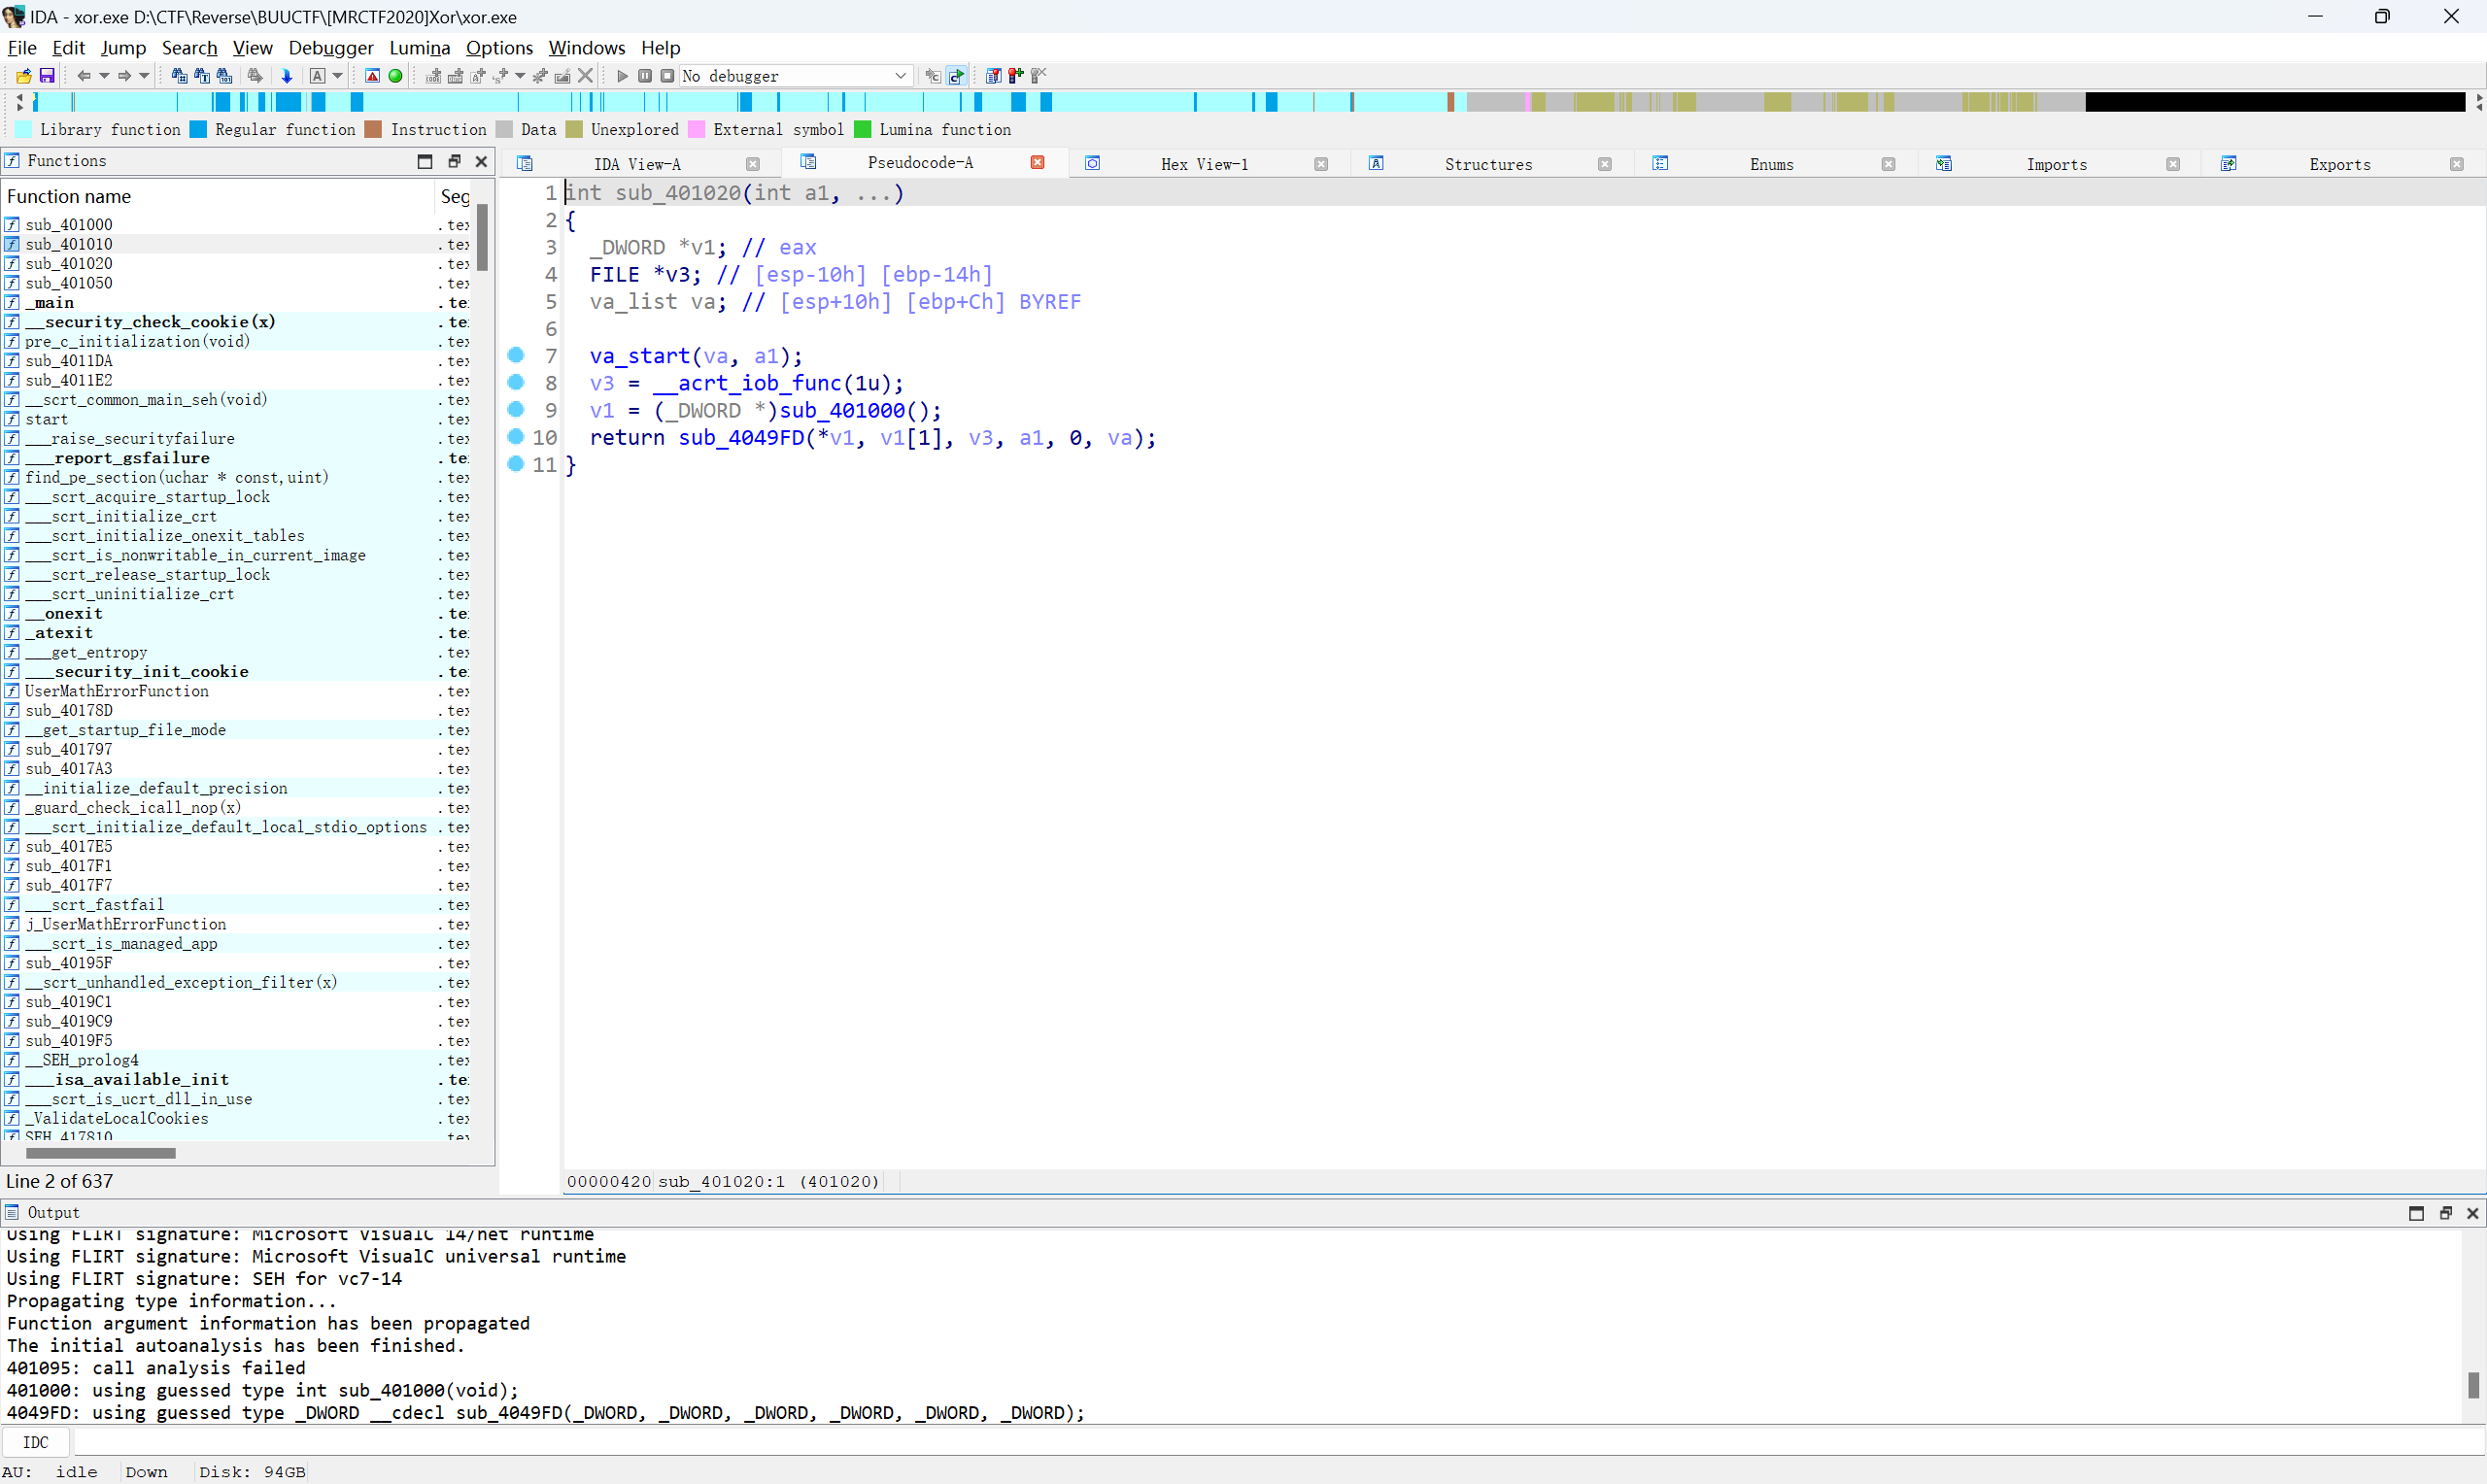This screenshot has height=1484, width=2487.
Task: Click the save database floppy icon
Action: pyautogui.click(x=47, y=76)
